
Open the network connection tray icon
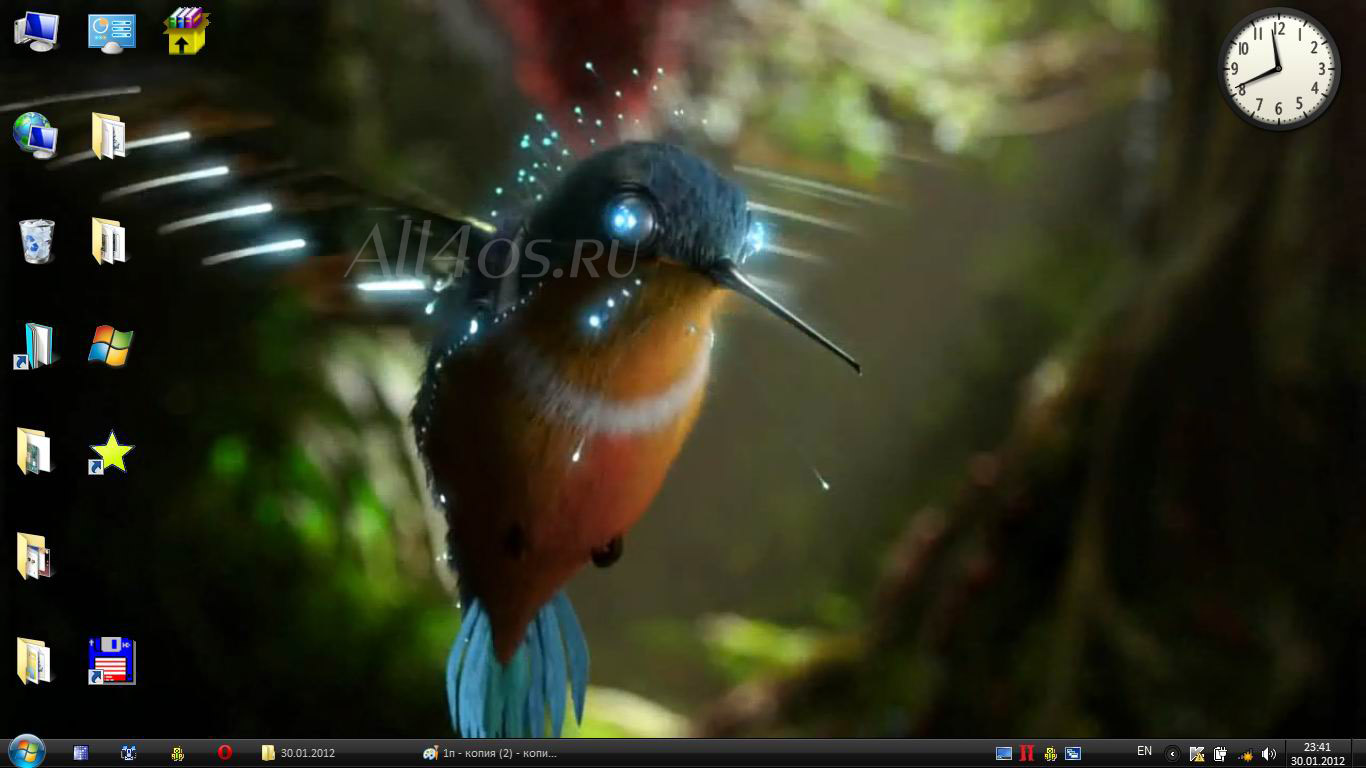click(x=1245, y=754)
